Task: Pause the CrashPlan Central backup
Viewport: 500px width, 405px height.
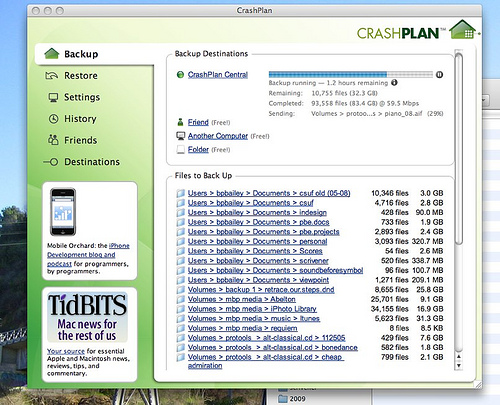Action: pos(439,75)
